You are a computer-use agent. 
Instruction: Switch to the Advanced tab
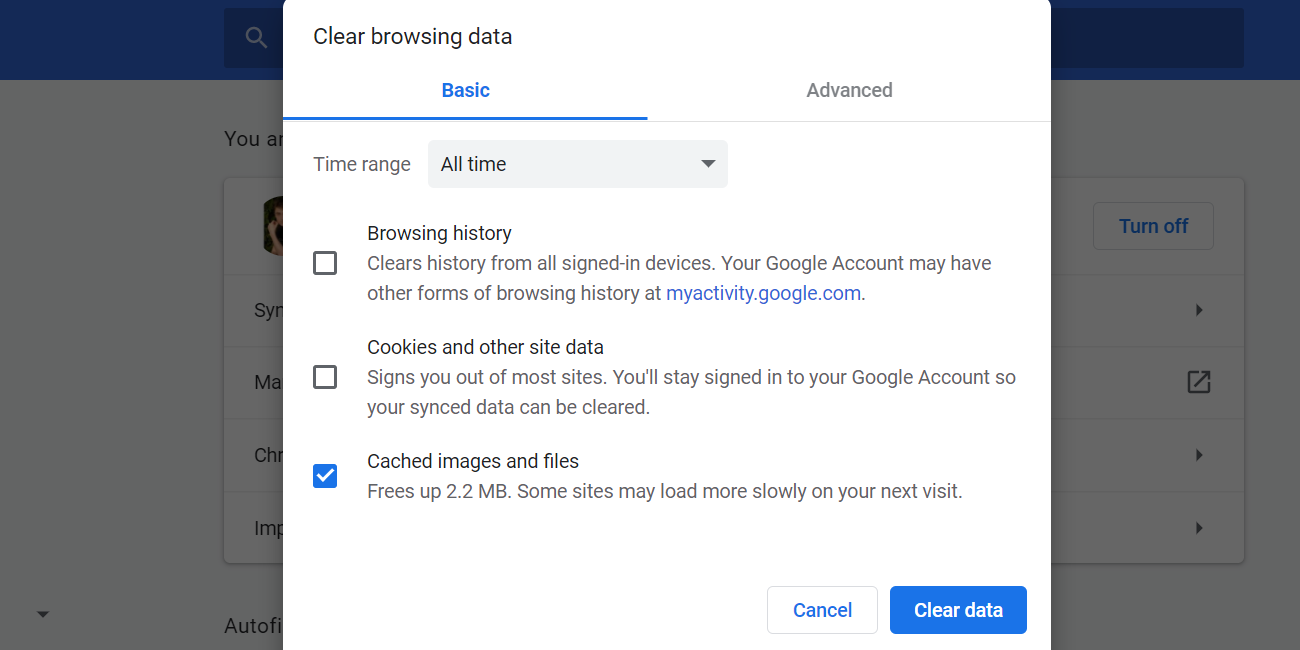click(x=849, y=90)
